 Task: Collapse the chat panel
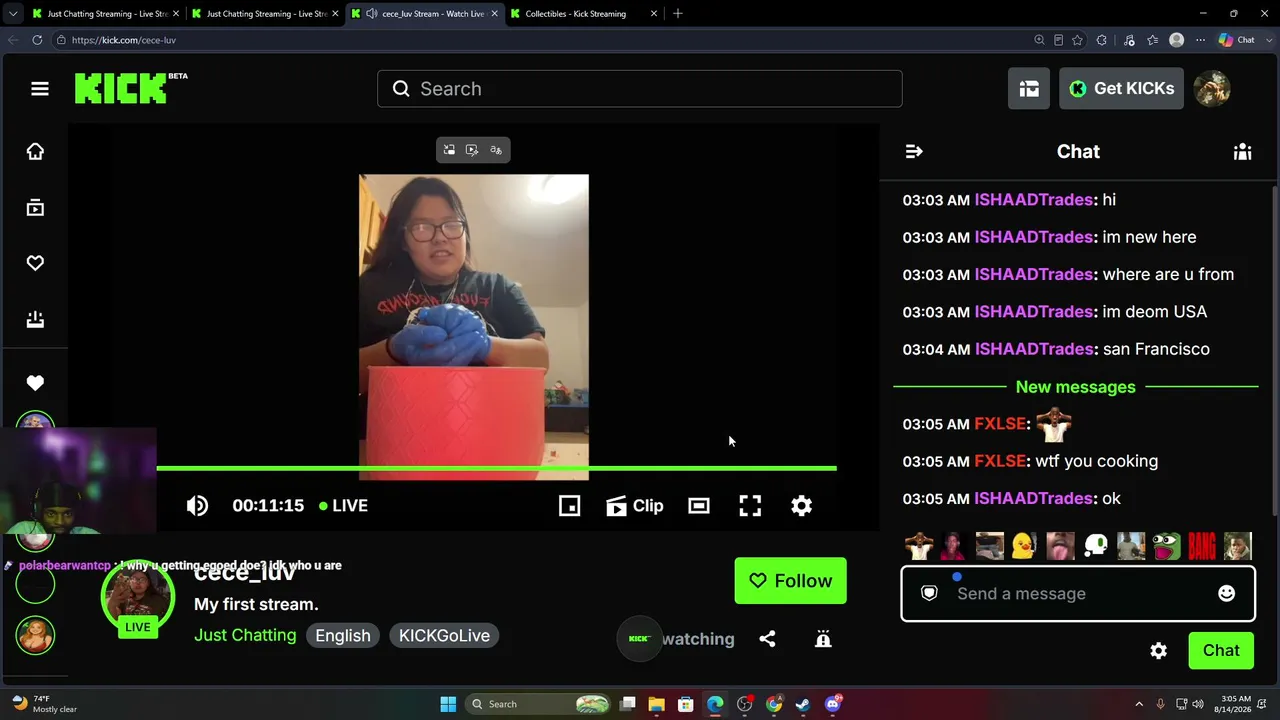pos(914,151)
